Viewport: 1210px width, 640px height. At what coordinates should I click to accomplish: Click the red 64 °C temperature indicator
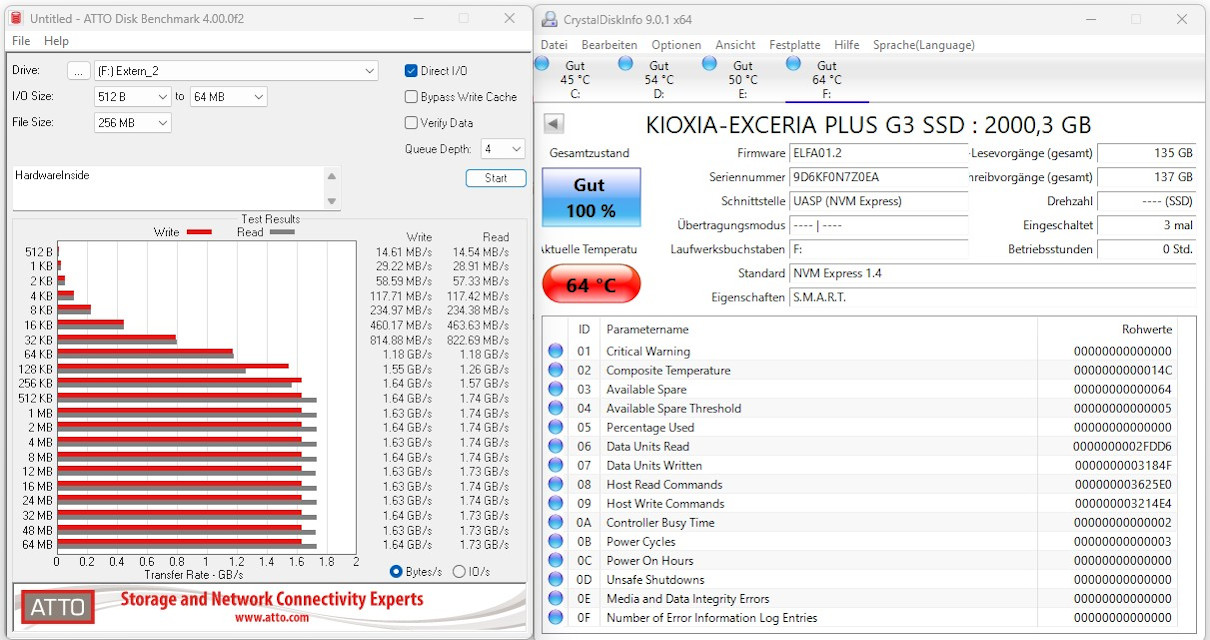point(591,285)
